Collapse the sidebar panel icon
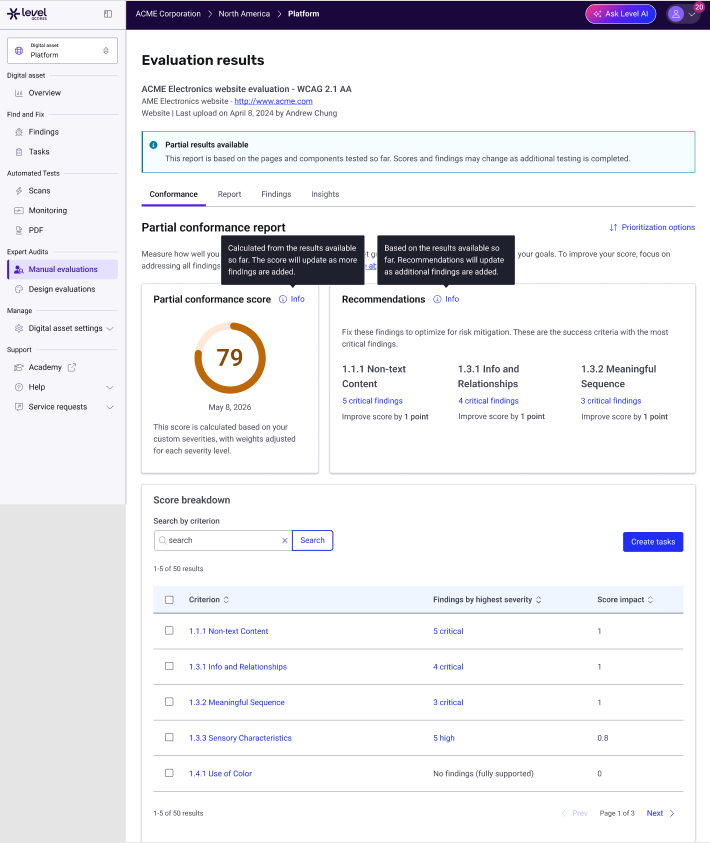This screenshot has width=710, height=843. point(108,14)
